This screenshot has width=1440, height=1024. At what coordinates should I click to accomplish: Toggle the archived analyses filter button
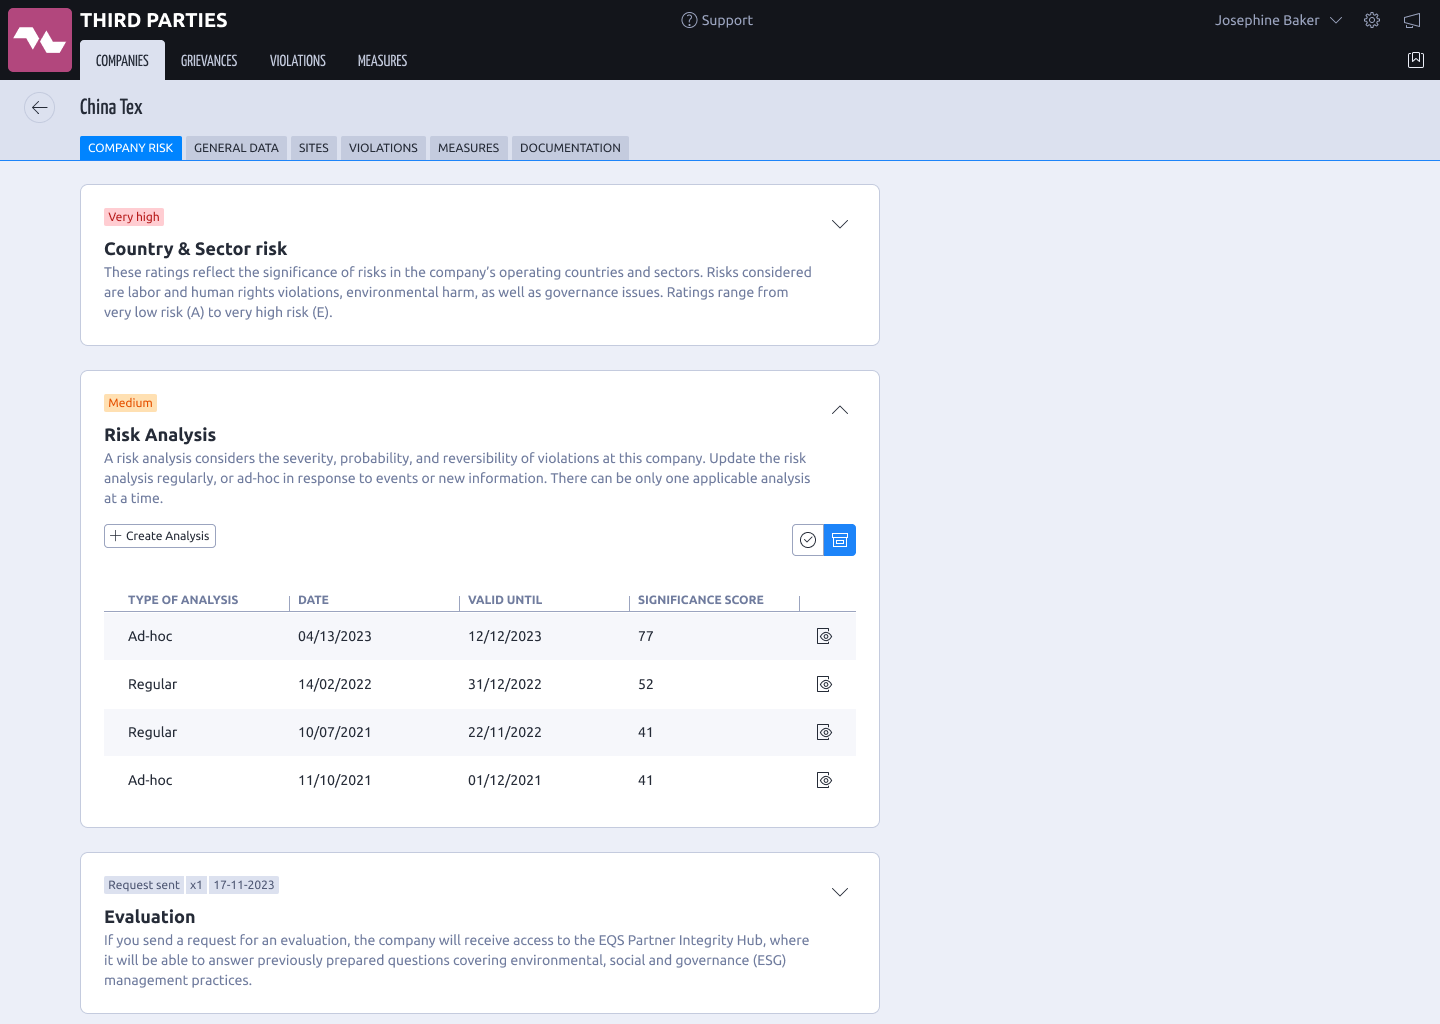click(x=840, y=540)
